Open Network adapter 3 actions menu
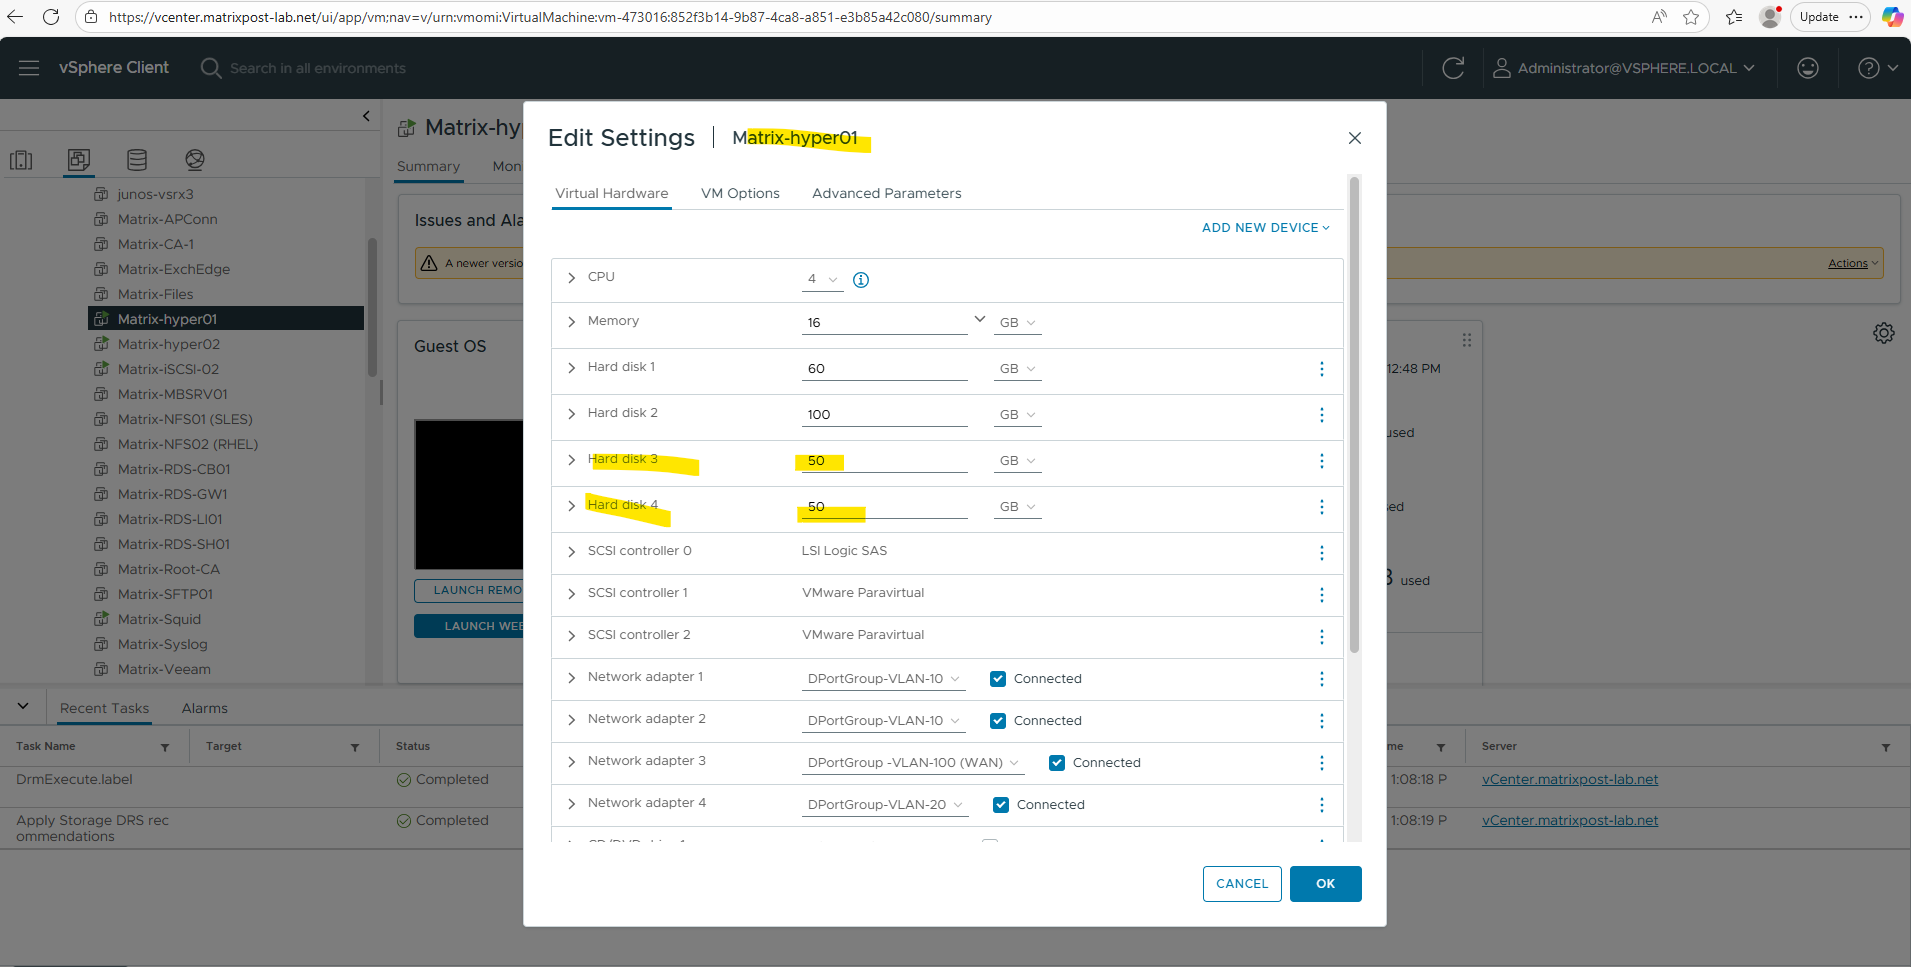 pyautogui.click(x=1322, y=763)
